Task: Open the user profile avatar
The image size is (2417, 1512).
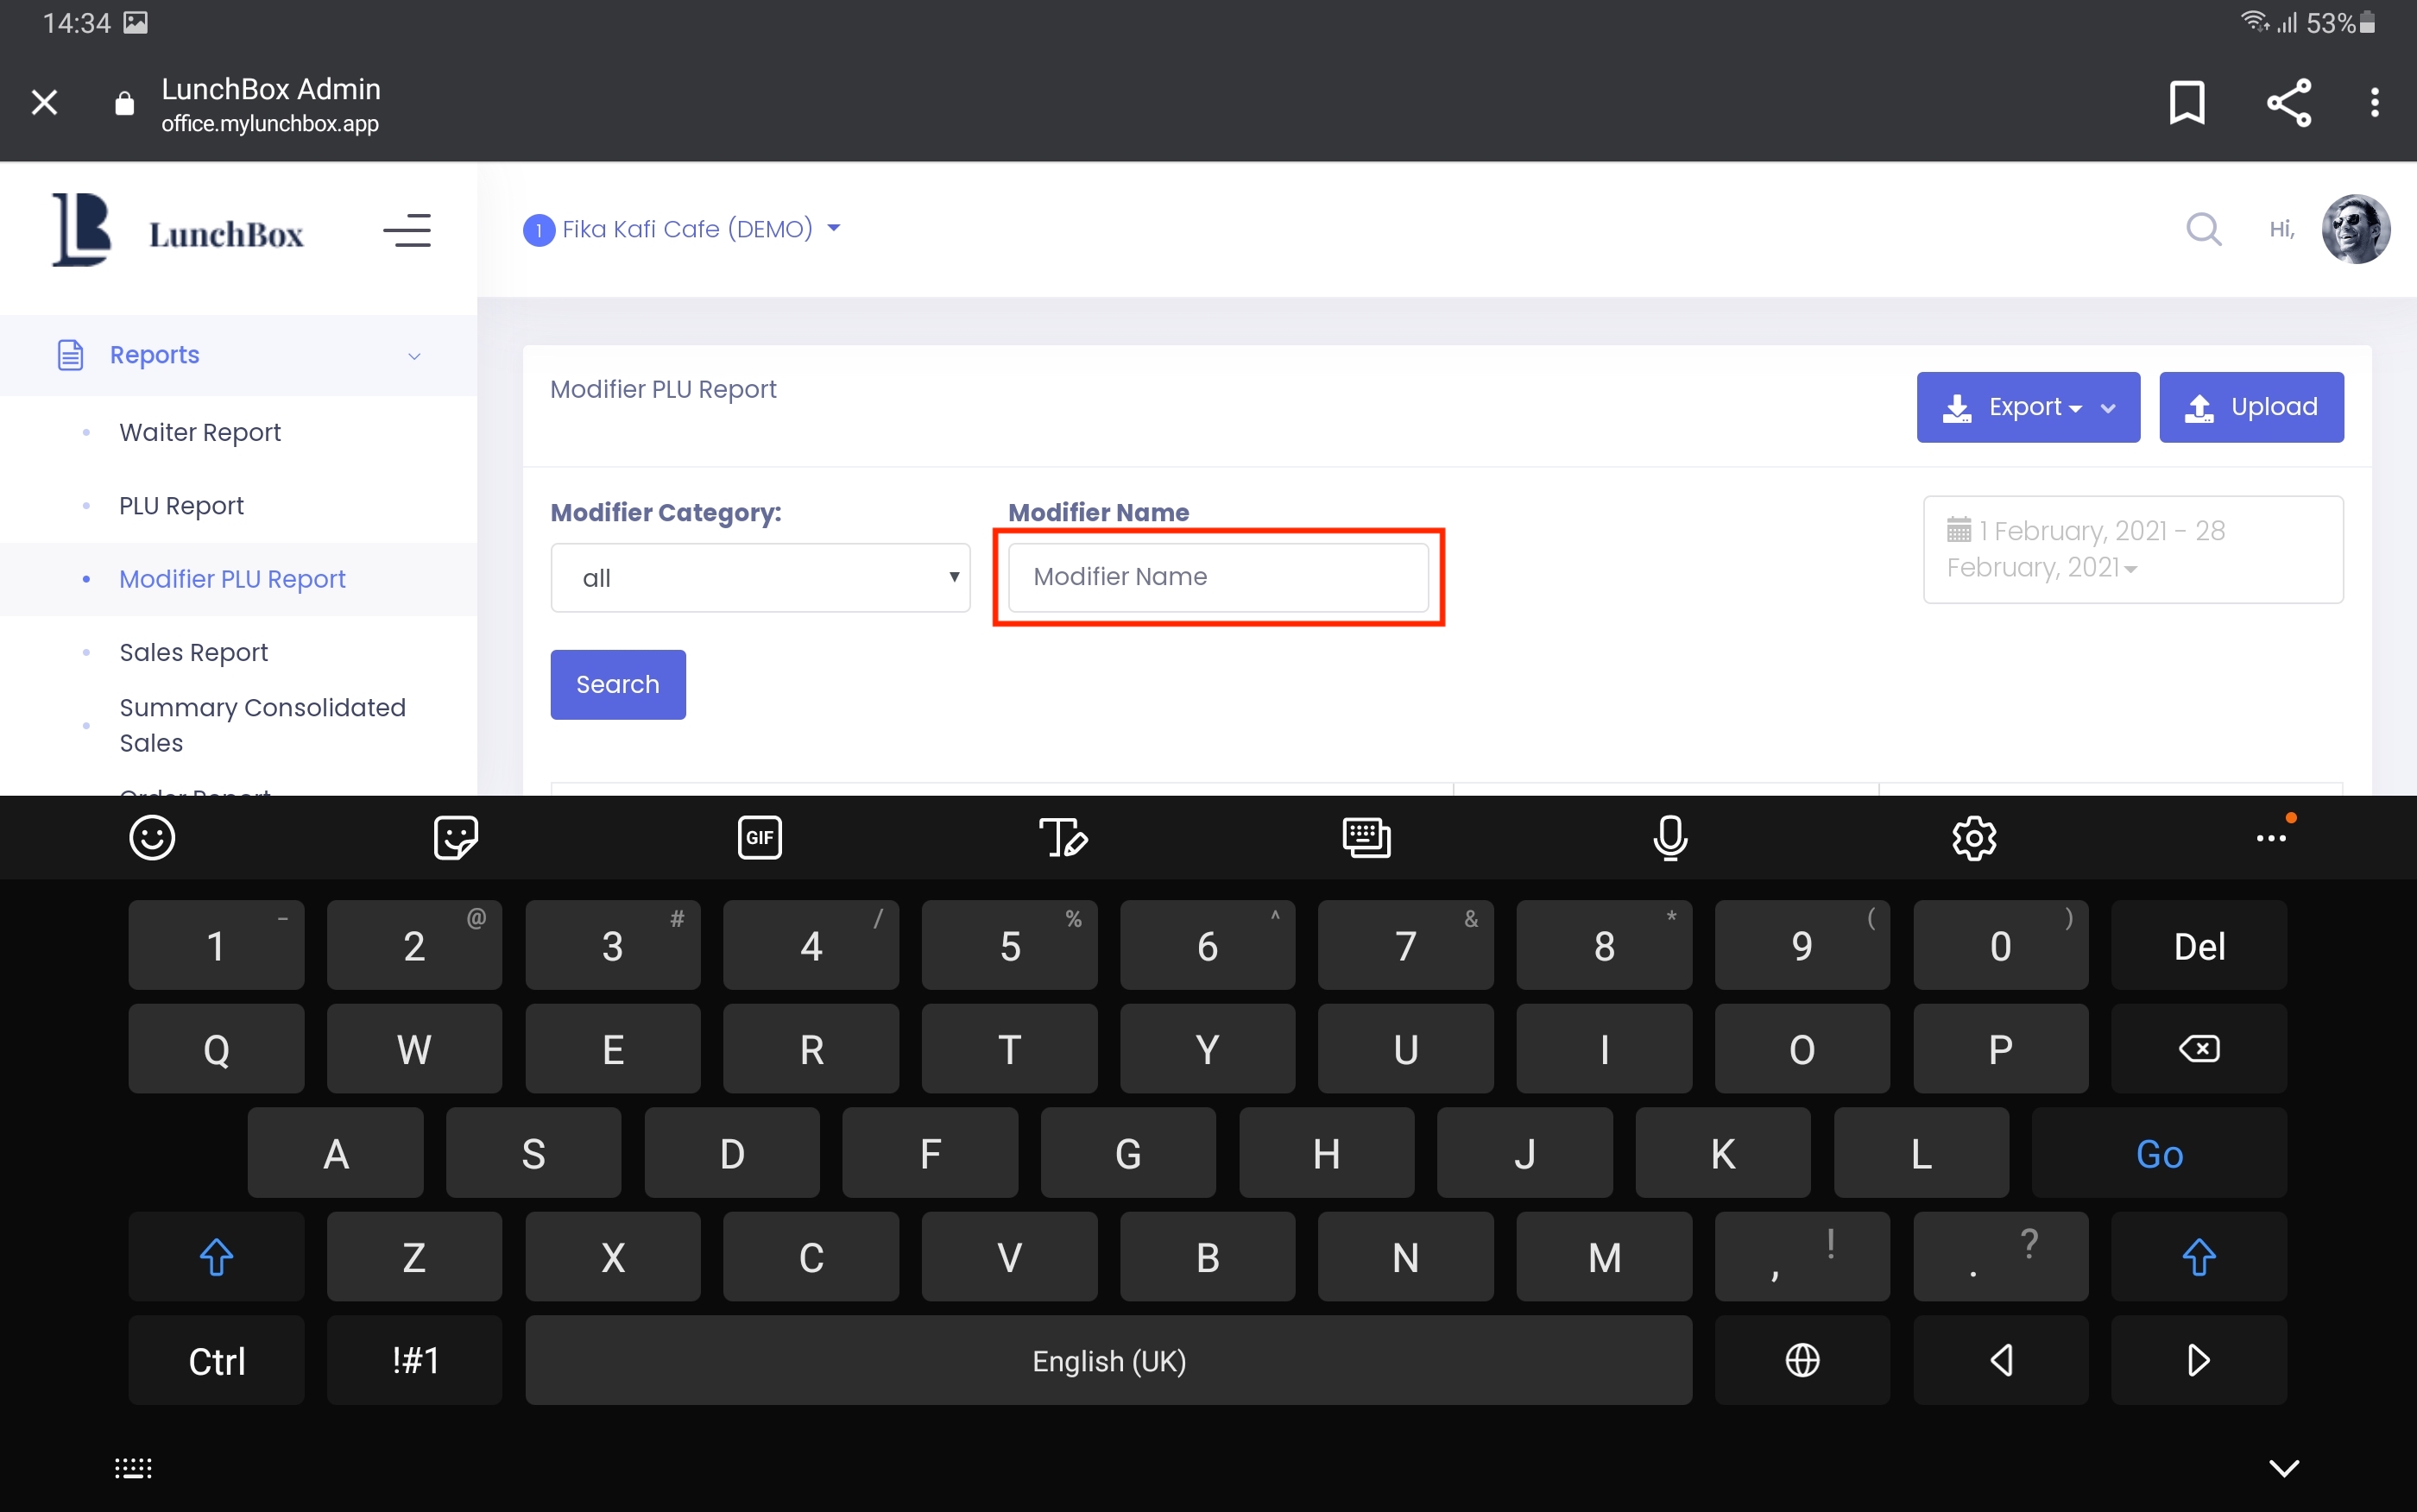Action: click(2355, 229)
